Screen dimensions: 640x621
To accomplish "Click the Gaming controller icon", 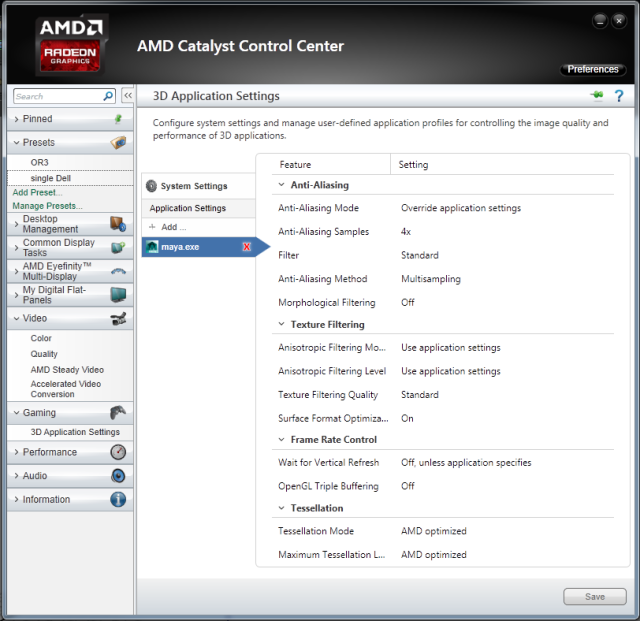I will pyautogui.click(x=118, y=413).
